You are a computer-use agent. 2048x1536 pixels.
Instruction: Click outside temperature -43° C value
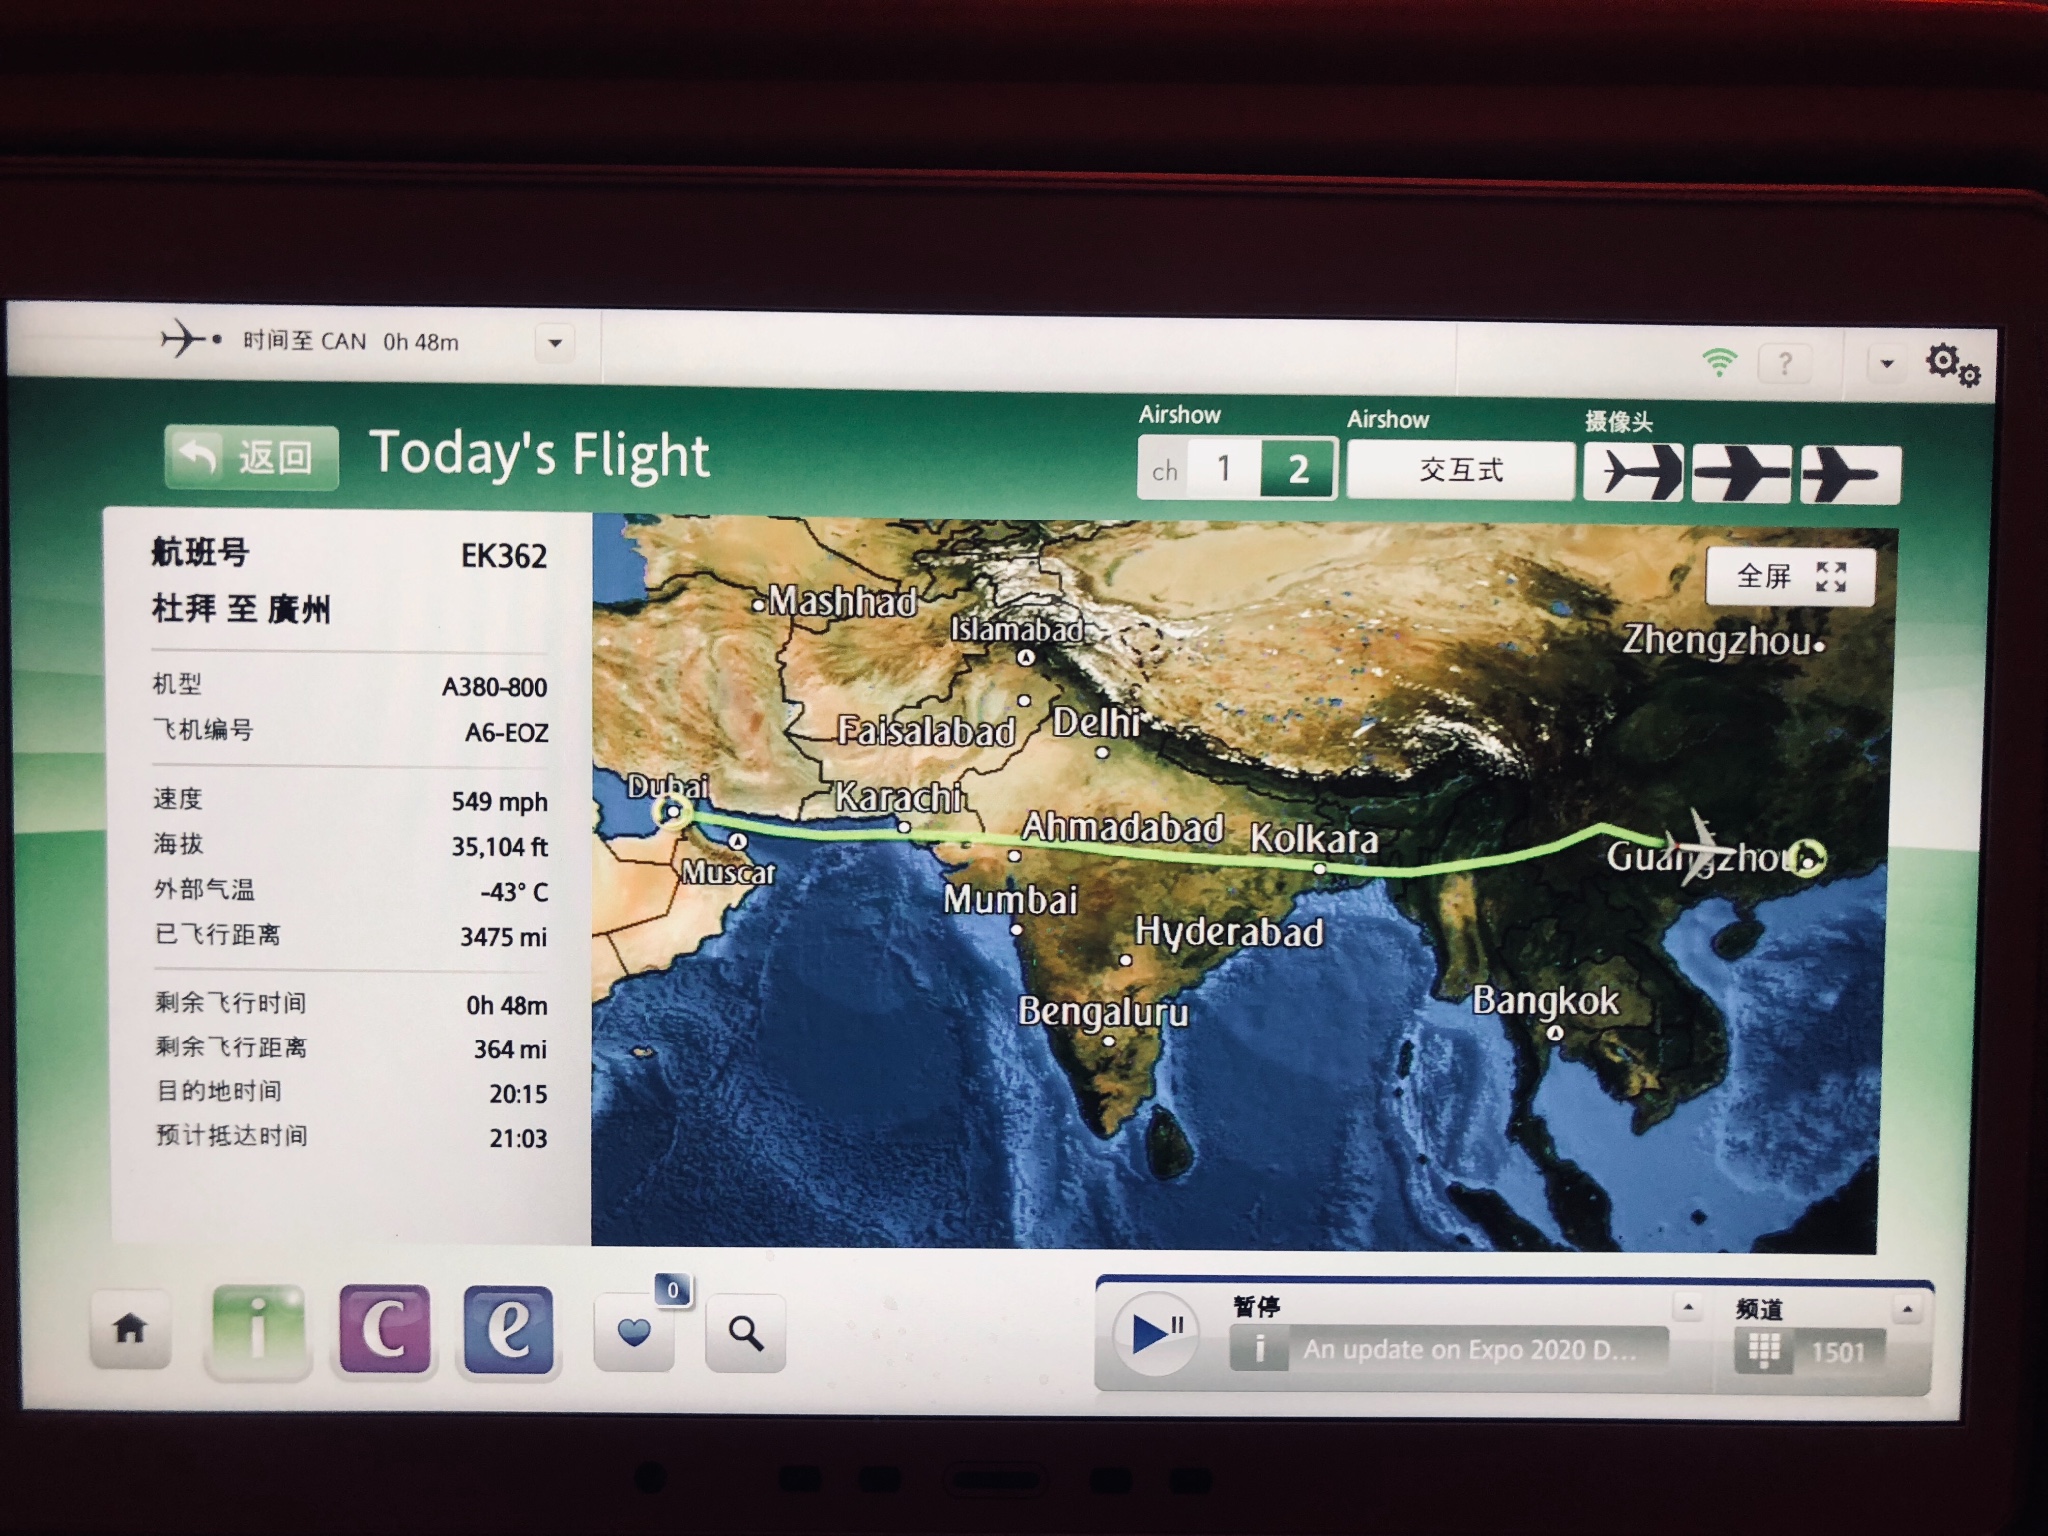pyautogui.click(x=514, y=892)
